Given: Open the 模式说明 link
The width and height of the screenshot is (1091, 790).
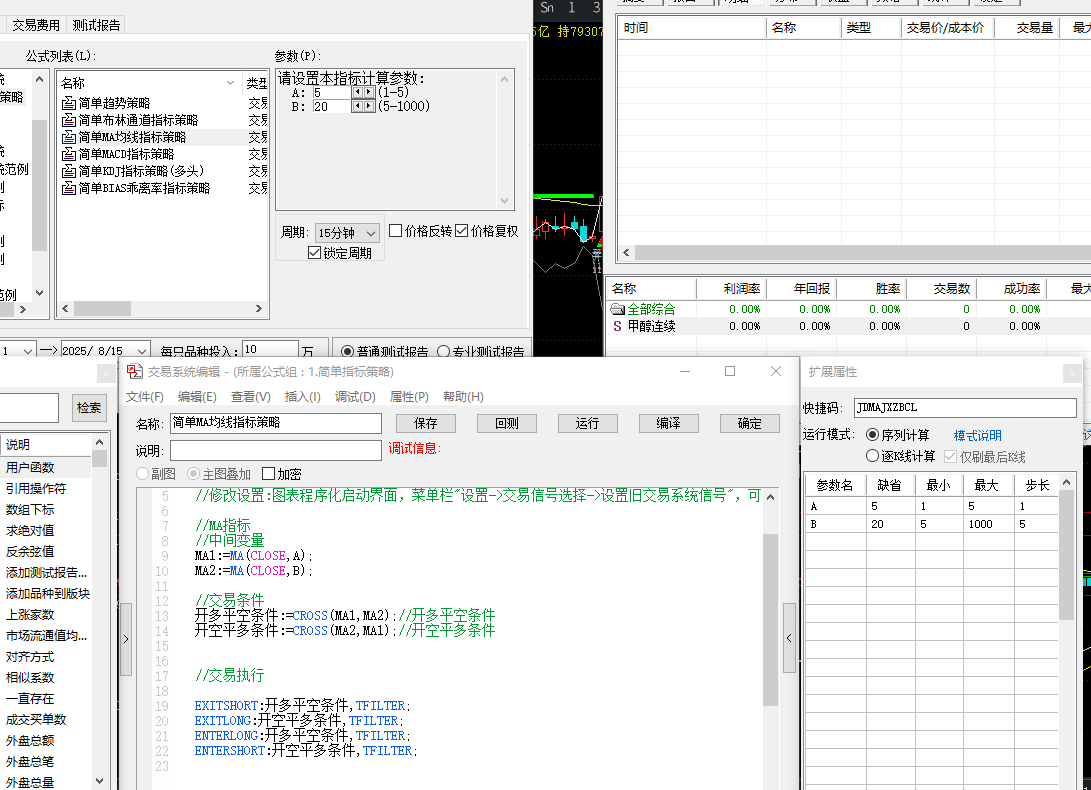Looking at the screenshot, I should (x=977, y=436).
